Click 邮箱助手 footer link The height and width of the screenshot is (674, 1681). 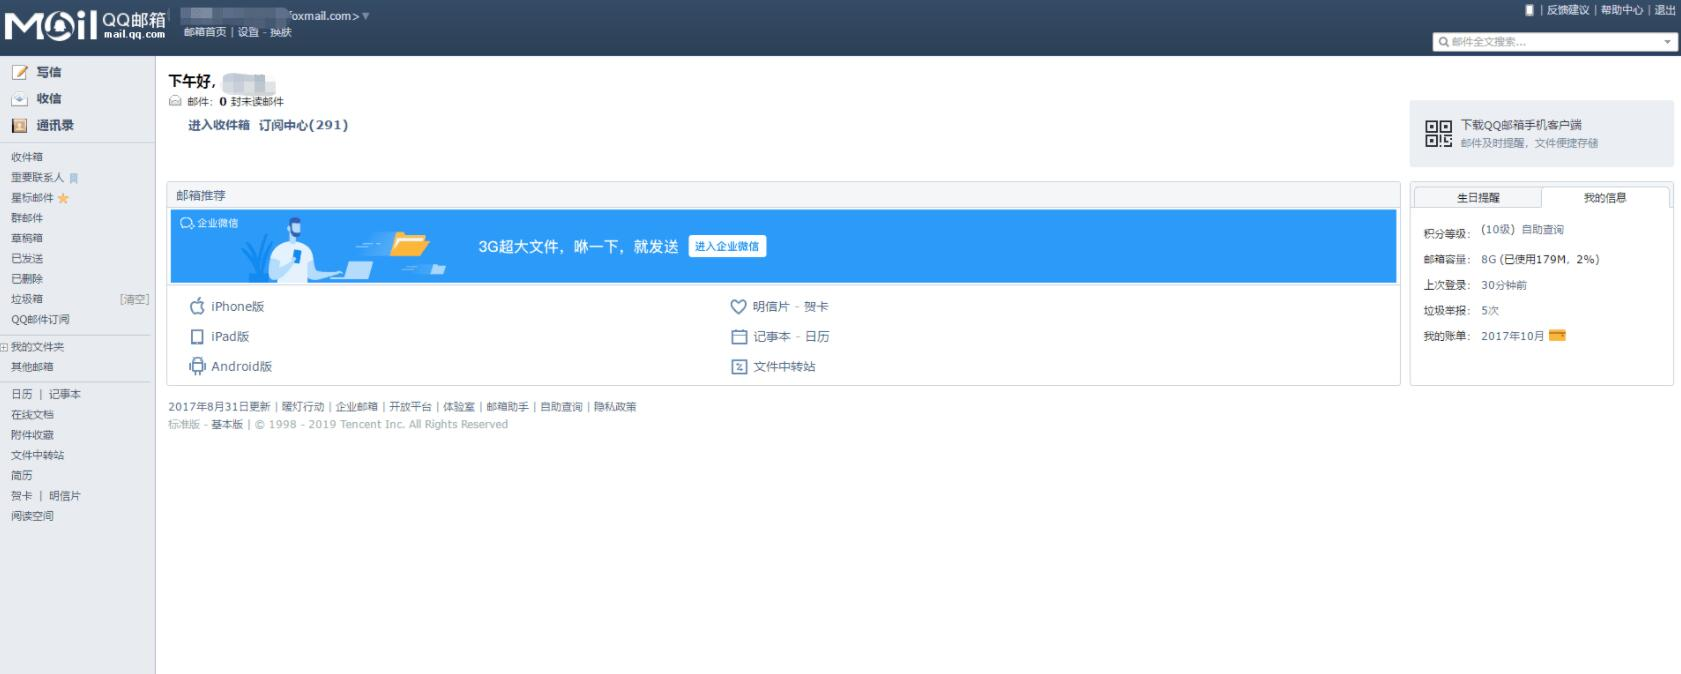(x=507, y=407)
